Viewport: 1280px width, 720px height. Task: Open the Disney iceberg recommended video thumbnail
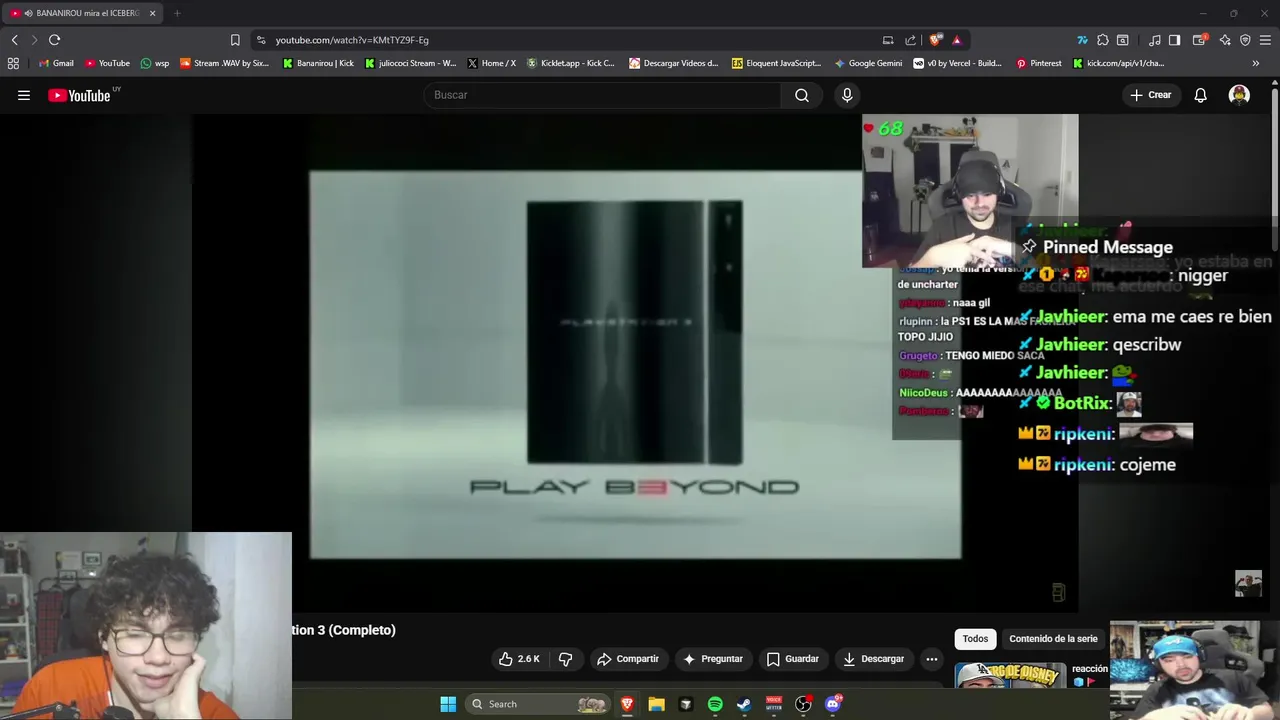click(x=1010, y=675)
